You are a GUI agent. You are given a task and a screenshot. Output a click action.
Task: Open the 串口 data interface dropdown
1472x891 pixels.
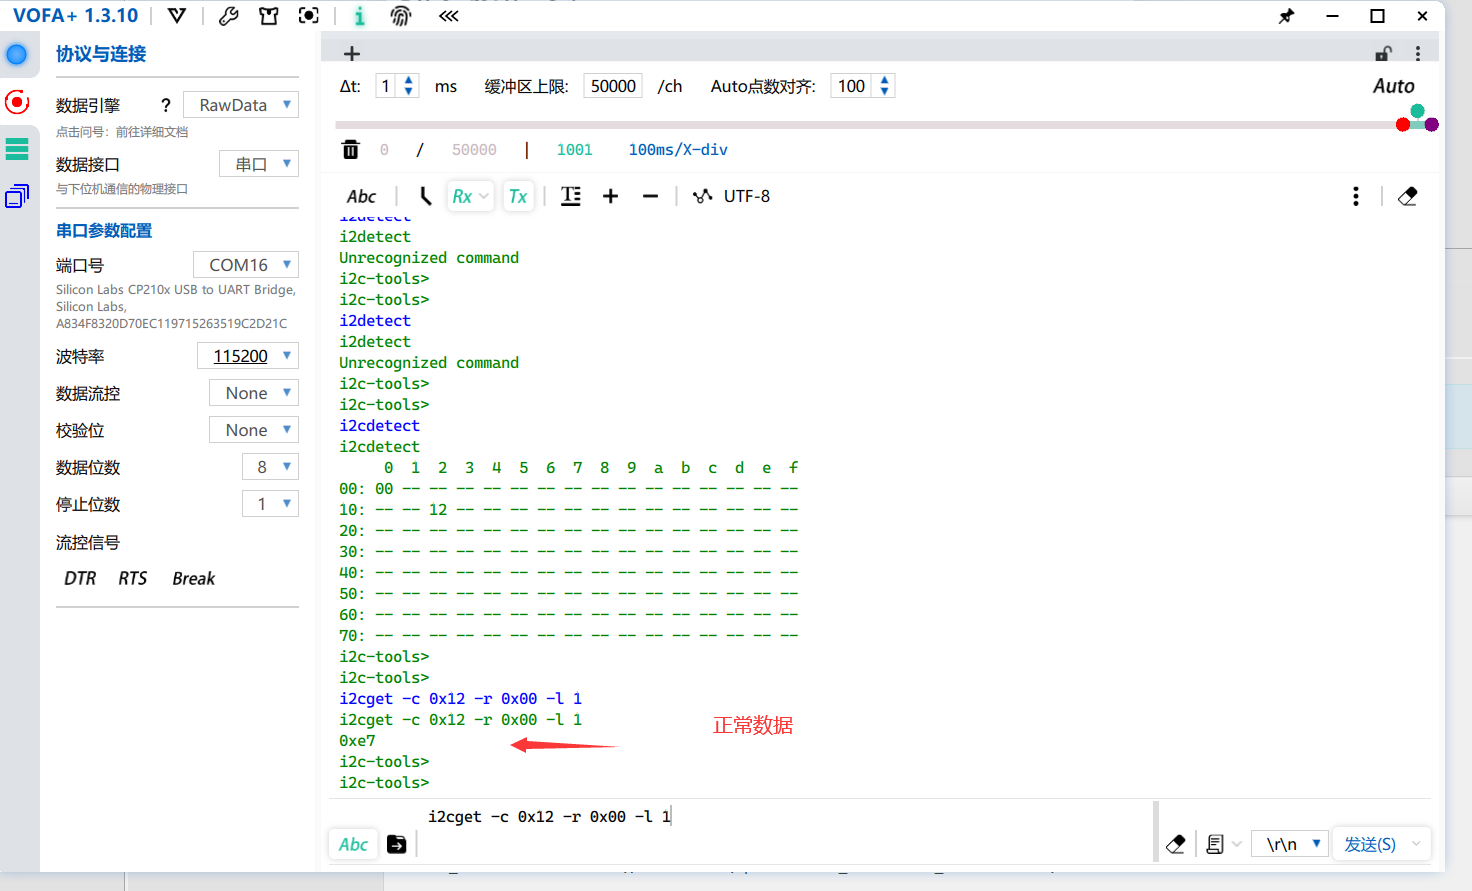pyautogui.click(x=259, y=164)
